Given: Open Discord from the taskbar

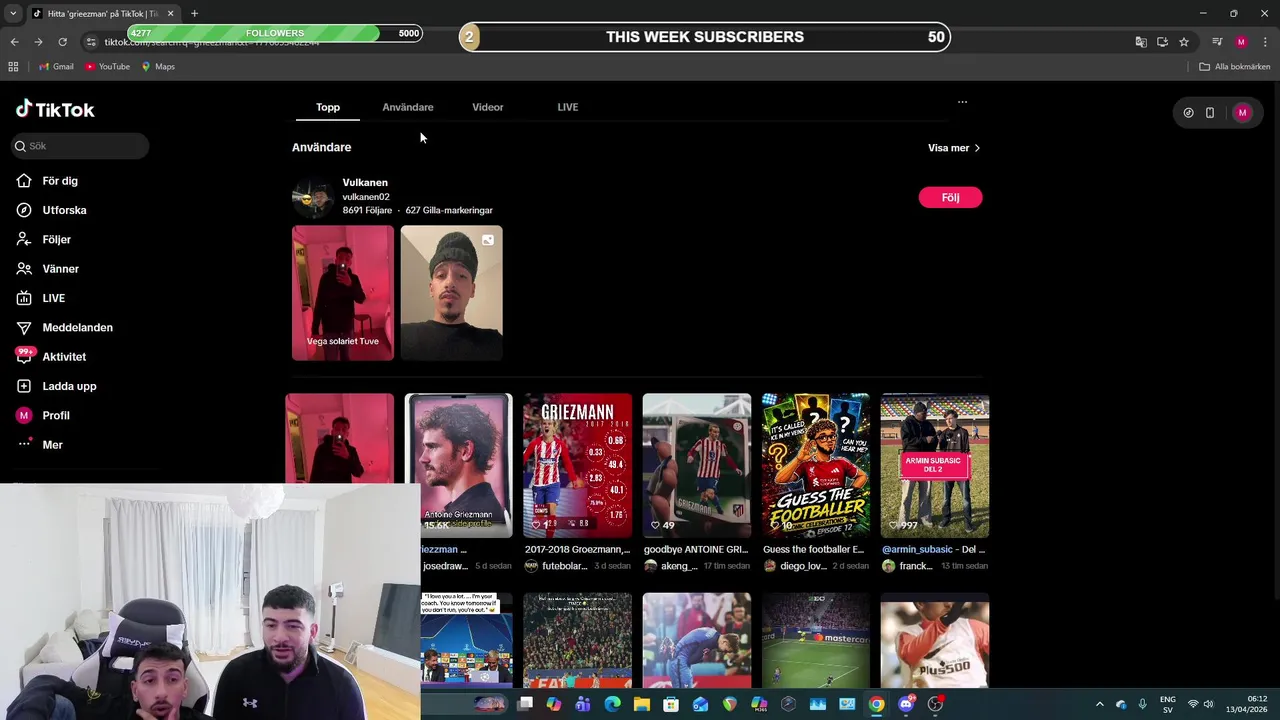Looking at the screenshot, I should click(906, 704).
